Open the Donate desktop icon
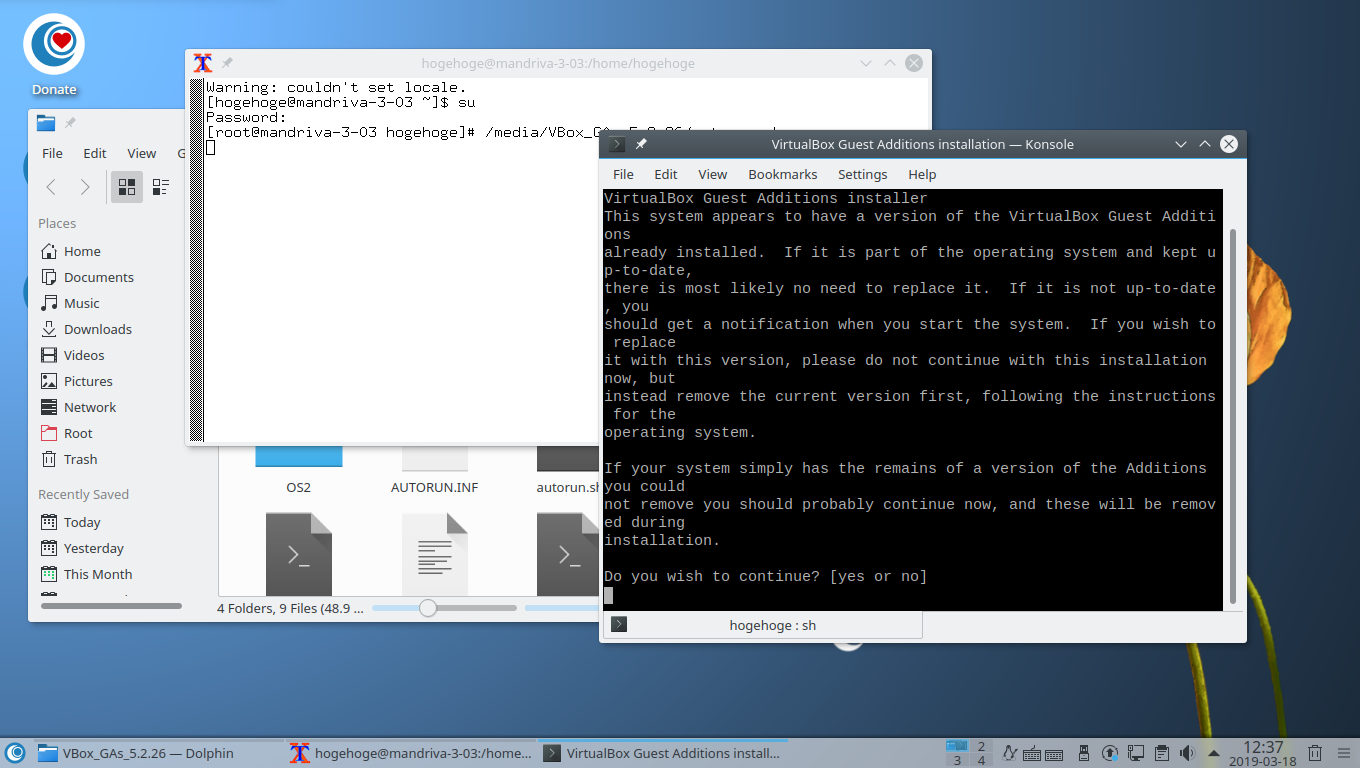The width and height of the screenshot is (1360, 768). 54,56
